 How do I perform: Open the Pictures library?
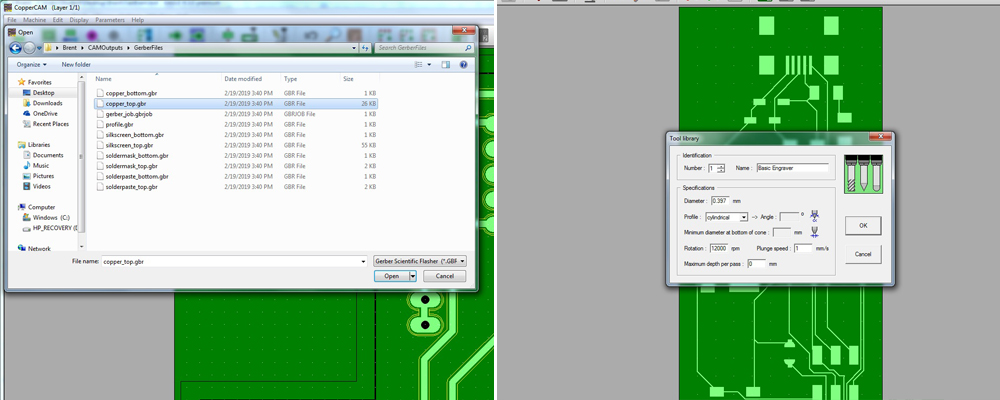tap(43, 175)
